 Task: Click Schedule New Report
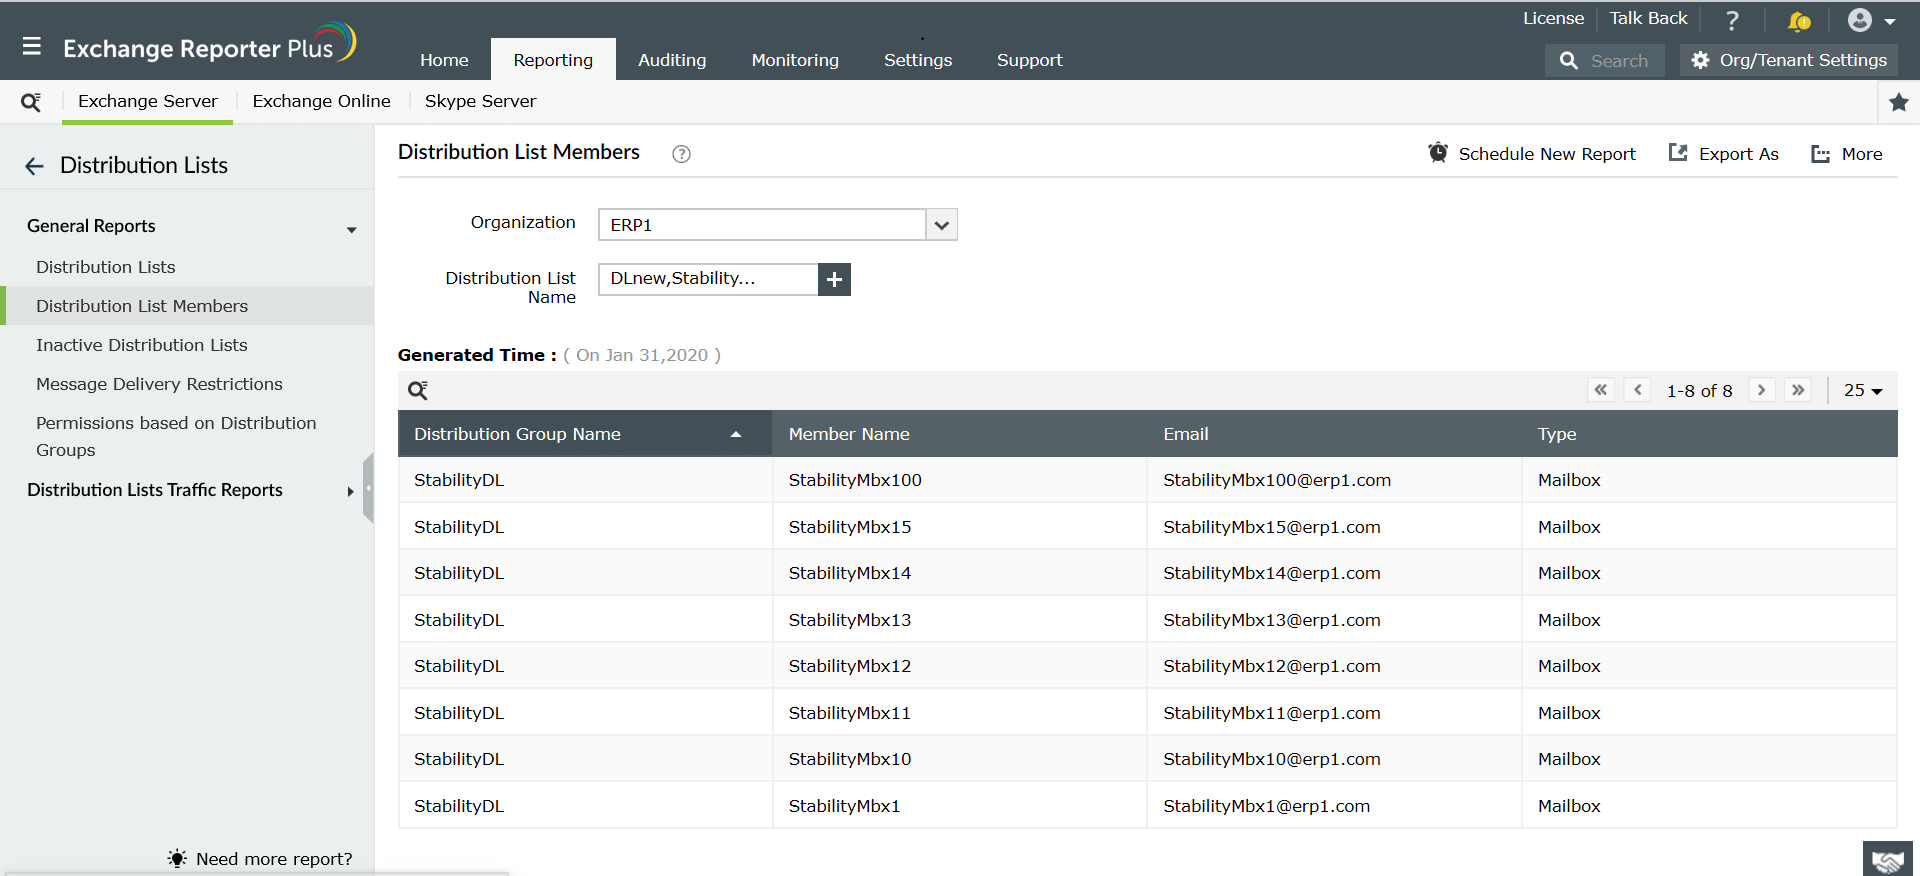coord(1547,154)
